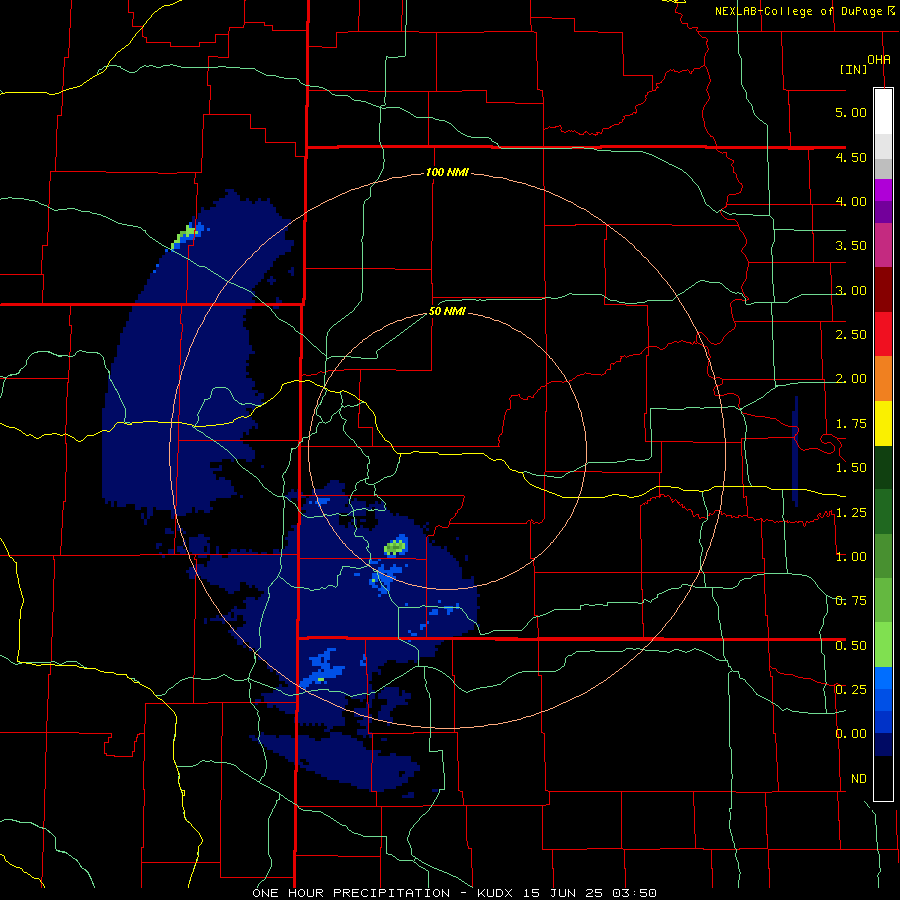Pick the light blue legend swatch

[x=883, y=678]
